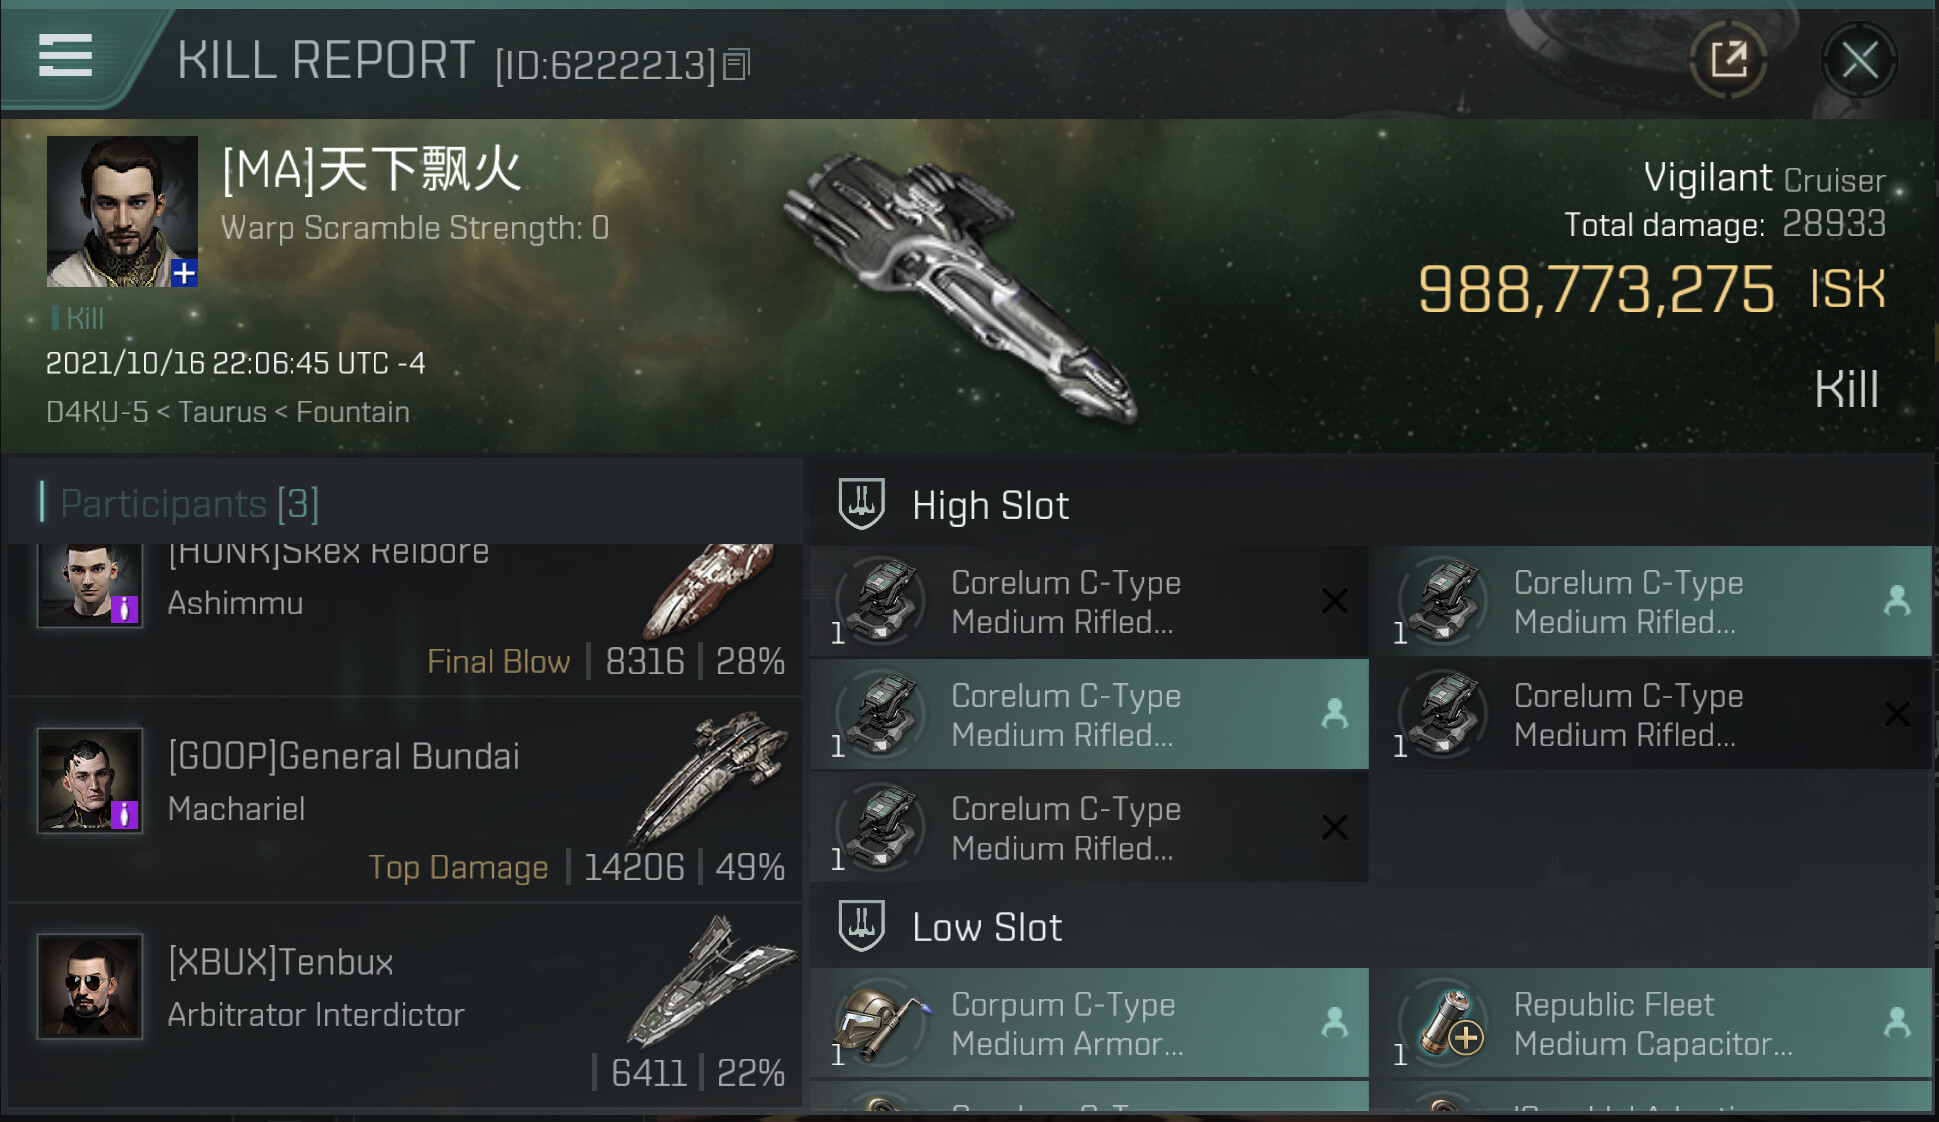Viewport: 1939px width, 1122px height.
Task: Open the hamburger menu icon
Action: [x=65, y=55]
